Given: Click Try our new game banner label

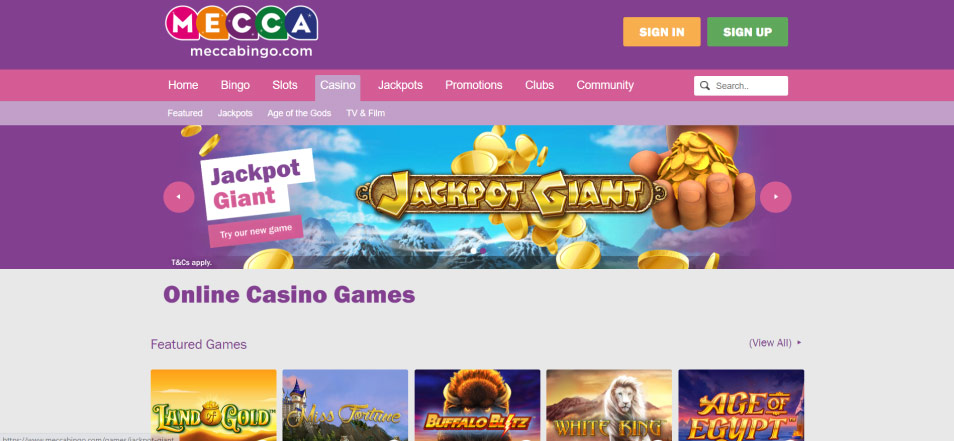Looking at the screenshot, I should (x=256, y=231).
